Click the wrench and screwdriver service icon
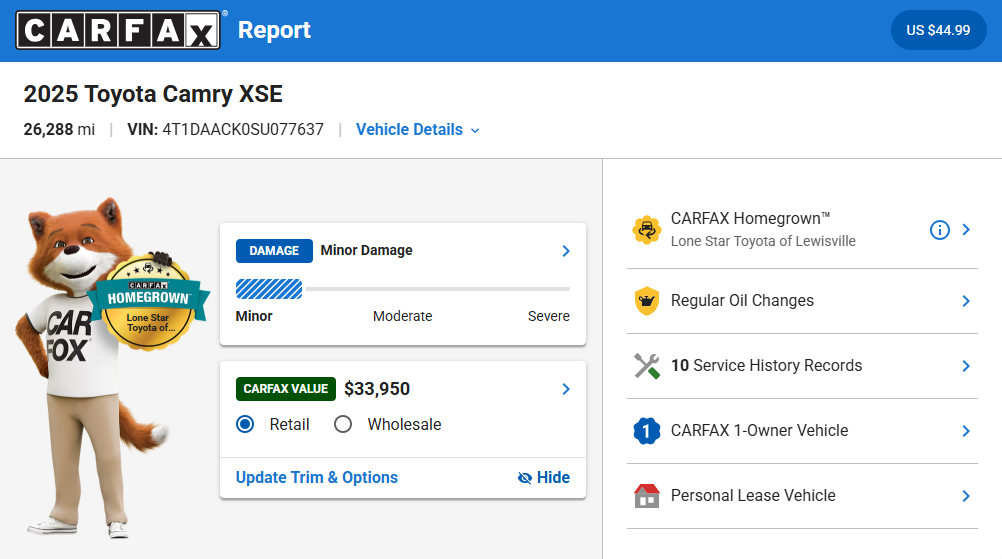Viewport: 1002px width, 559px height. point(647,366)
